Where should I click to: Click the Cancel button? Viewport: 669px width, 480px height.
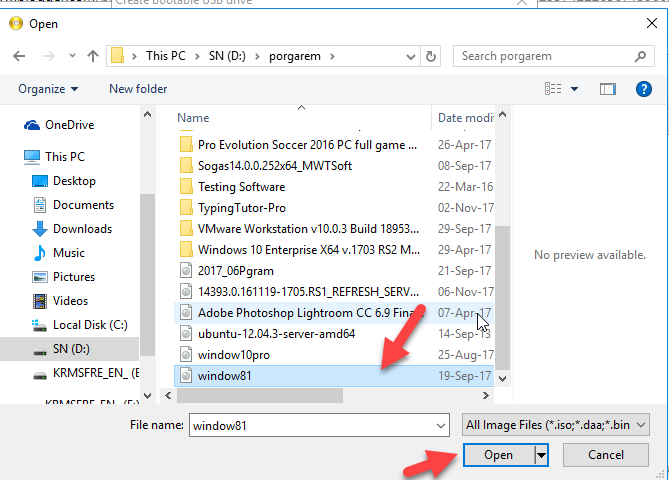tap(606, 455)
